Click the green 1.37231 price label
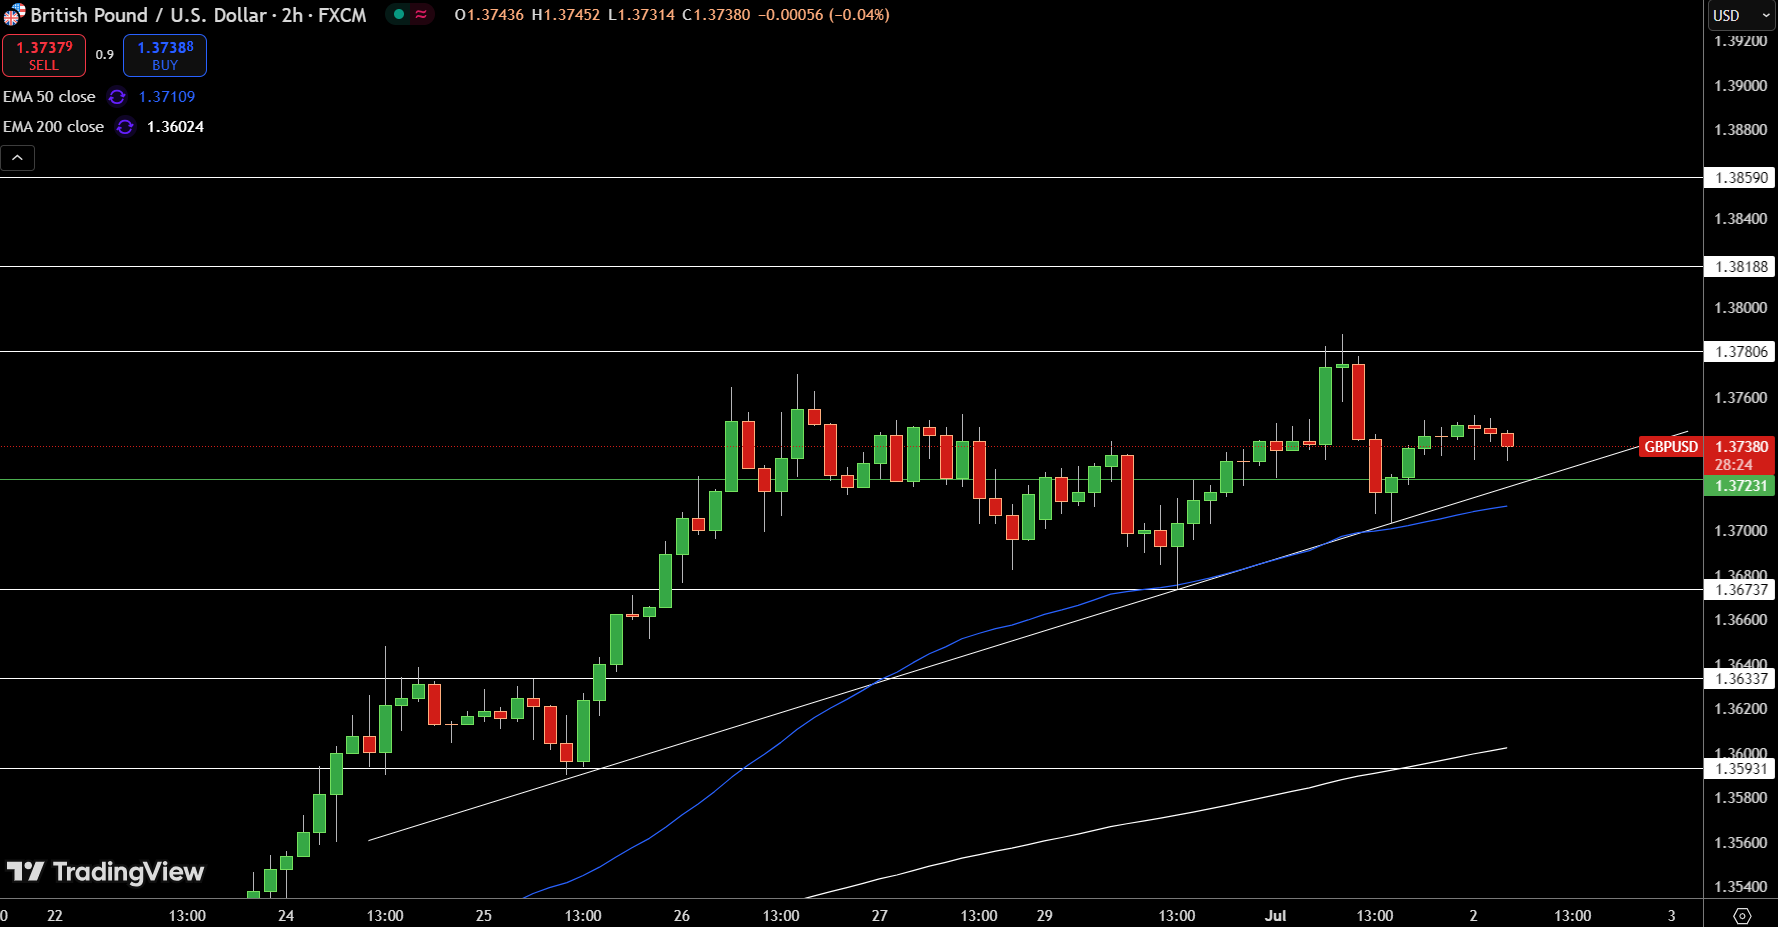The width and height of the screenshot is (1778, 927). (x=1741, y=486)
